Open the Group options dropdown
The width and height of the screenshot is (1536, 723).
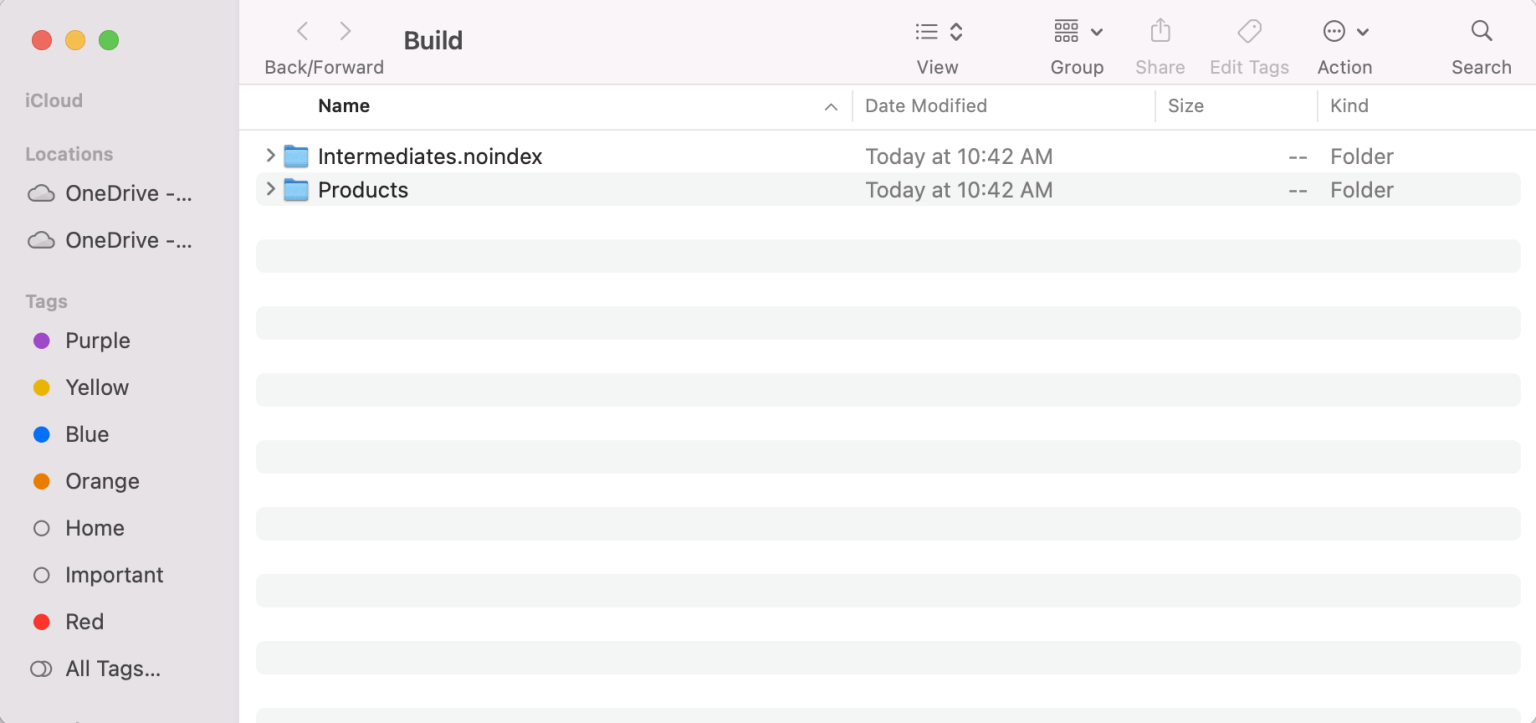pyautogui.click(x=1077, y=32)
